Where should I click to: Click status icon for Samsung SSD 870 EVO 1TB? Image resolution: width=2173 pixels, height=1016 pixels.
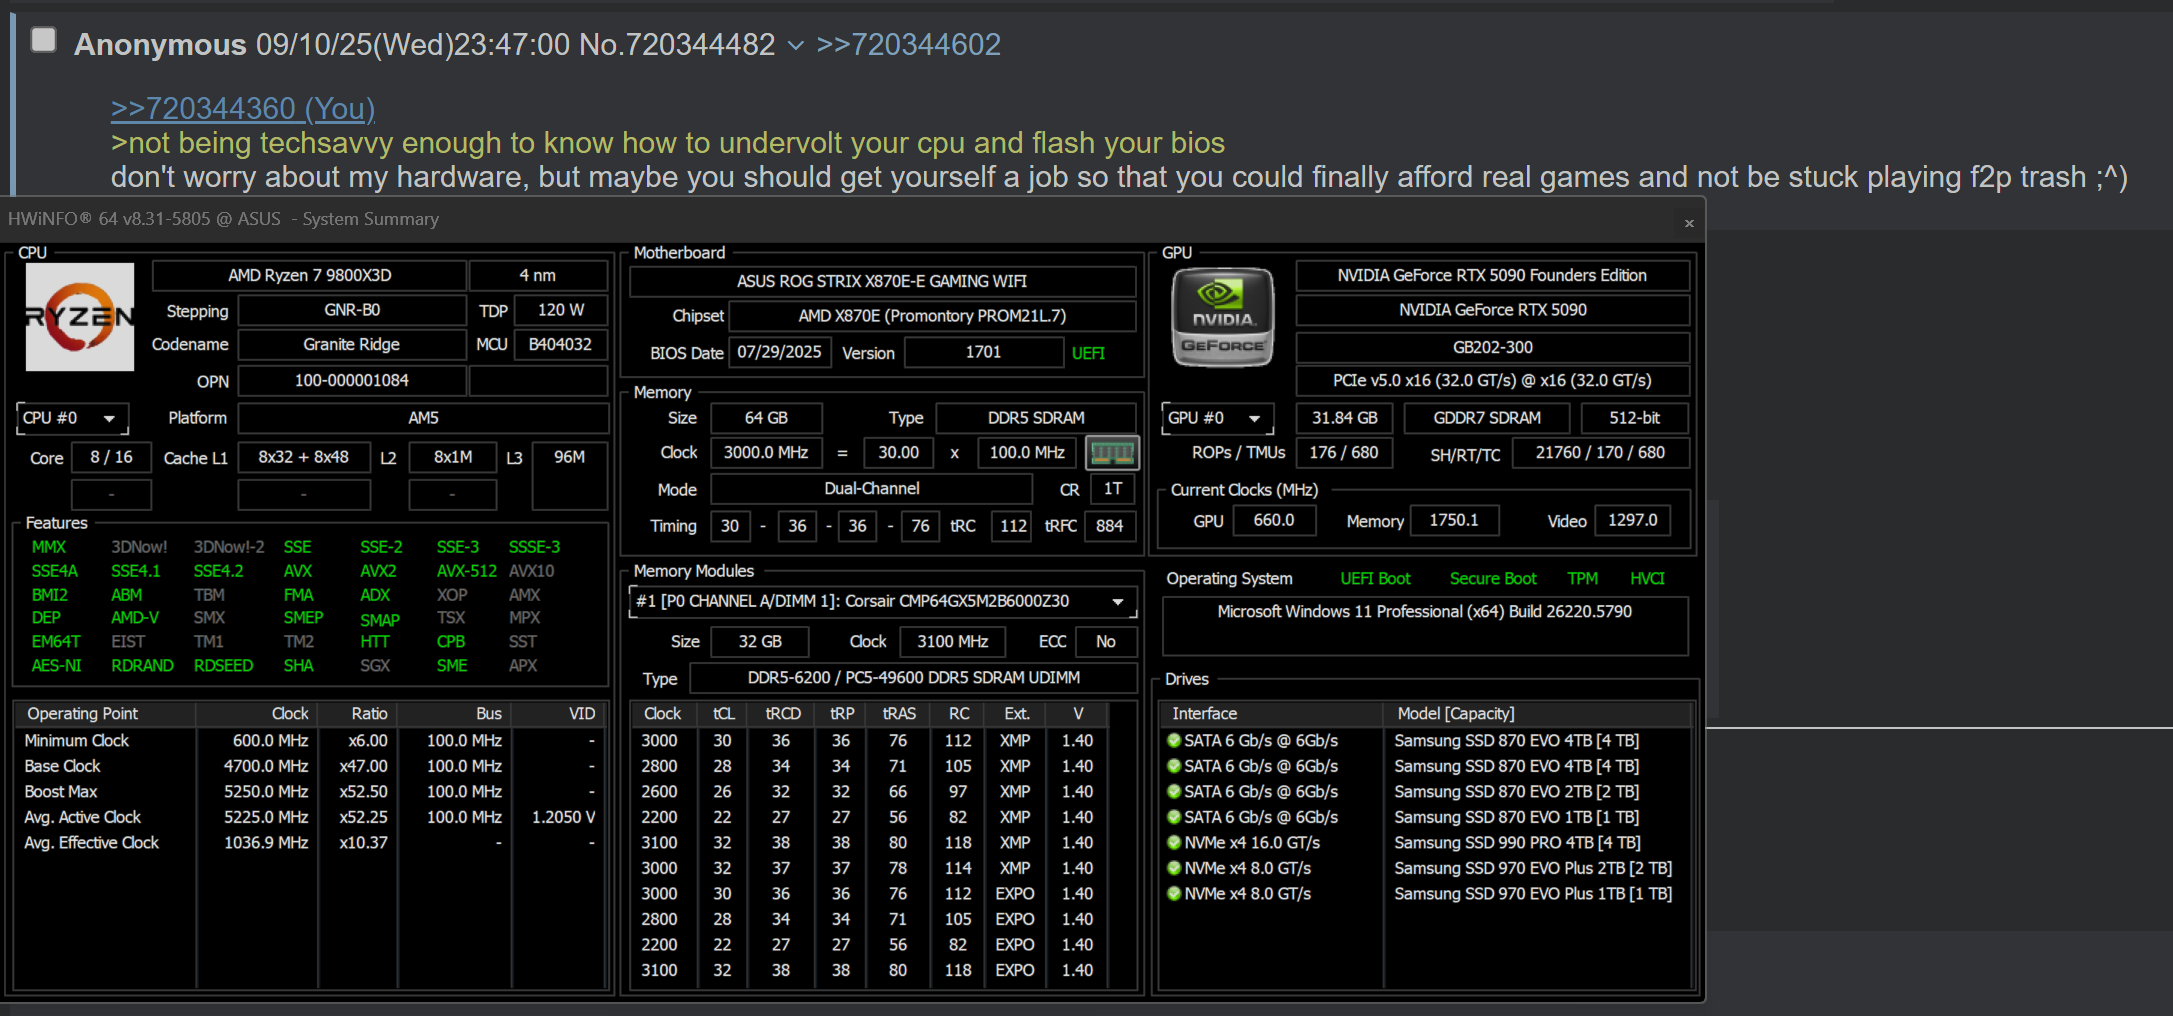point(1174,817)
